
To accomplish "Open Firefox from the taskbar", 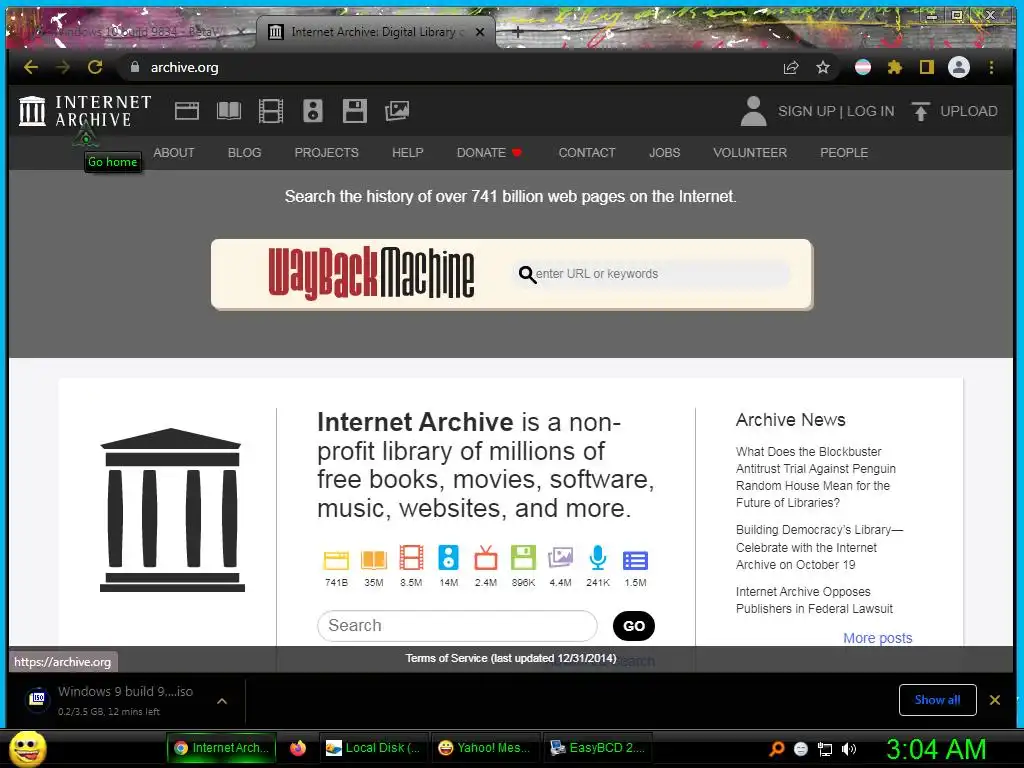I will click(x=298, y=748).
